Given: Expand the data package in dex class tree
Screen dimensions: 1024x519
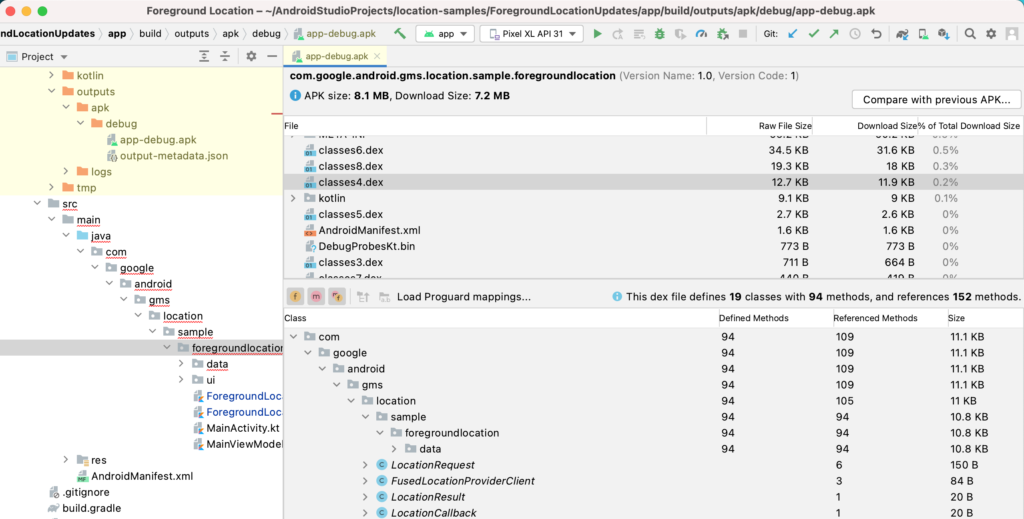Looking at the screenshot, I should point(394,448).
